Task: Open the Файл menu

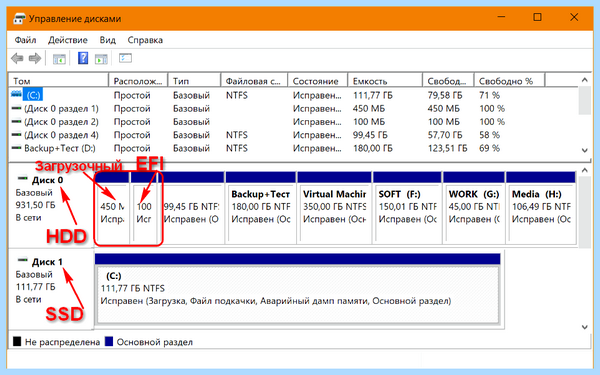Action: tap(25, 40)
